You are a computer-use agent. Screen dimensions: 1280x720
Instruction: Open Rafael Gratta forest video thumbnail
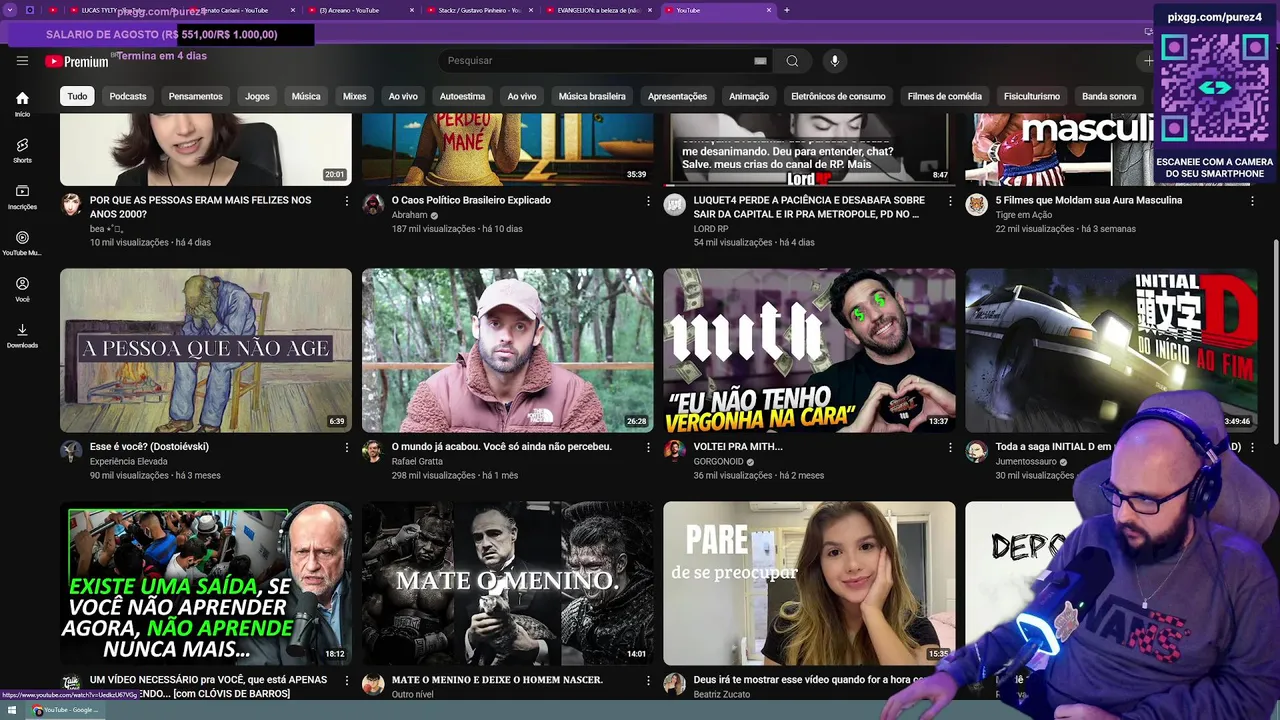pyautogui.click(x=508, y=350)
